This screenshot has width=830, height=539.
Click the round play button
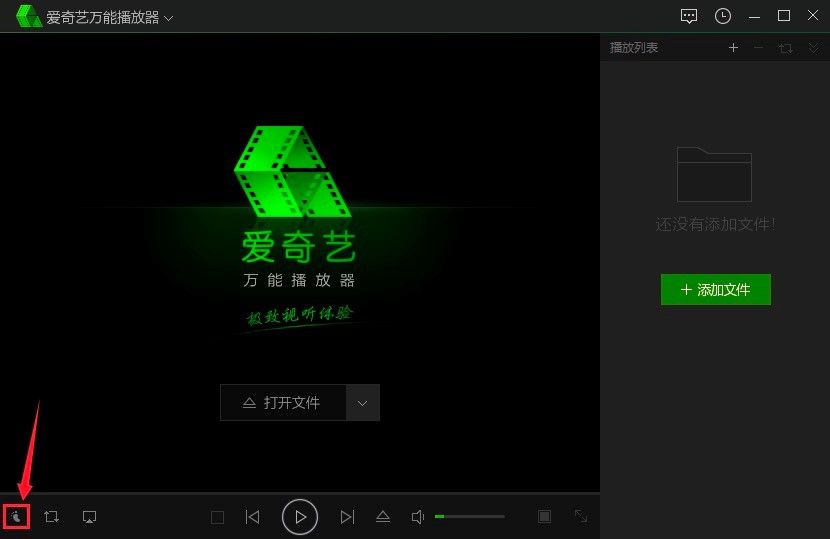click(x=300, y=517)
